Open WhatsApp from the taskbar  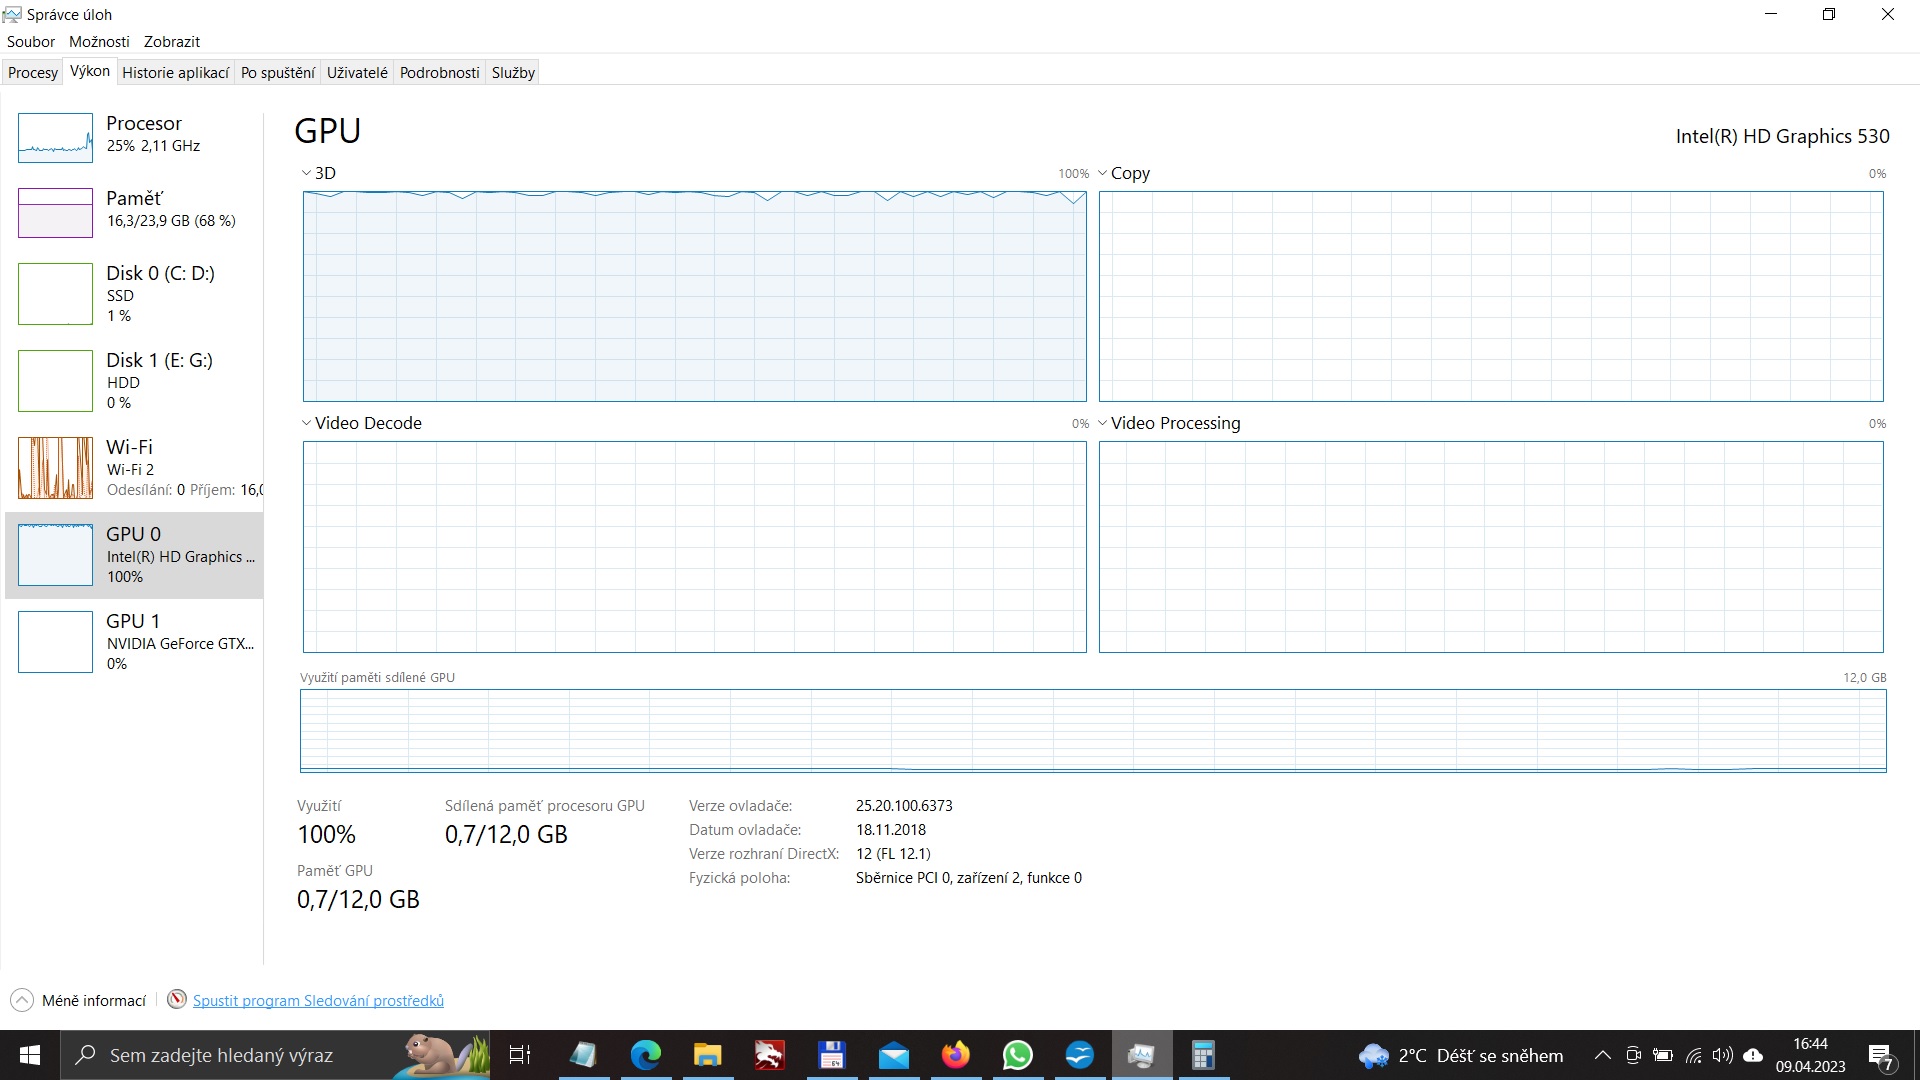point(1017,1055)
